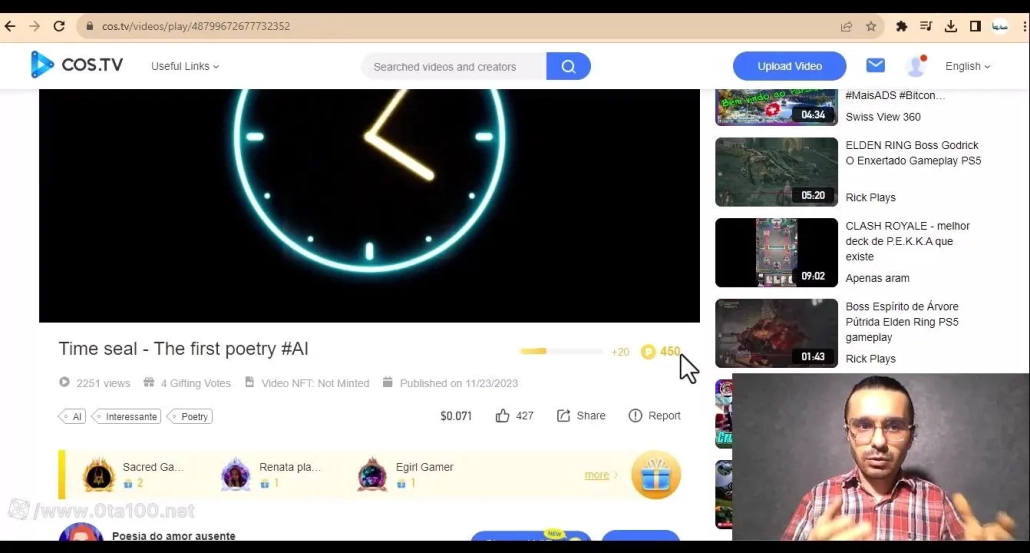
Task: Click the COS.TV logo icon
Action: pos(42,65)
